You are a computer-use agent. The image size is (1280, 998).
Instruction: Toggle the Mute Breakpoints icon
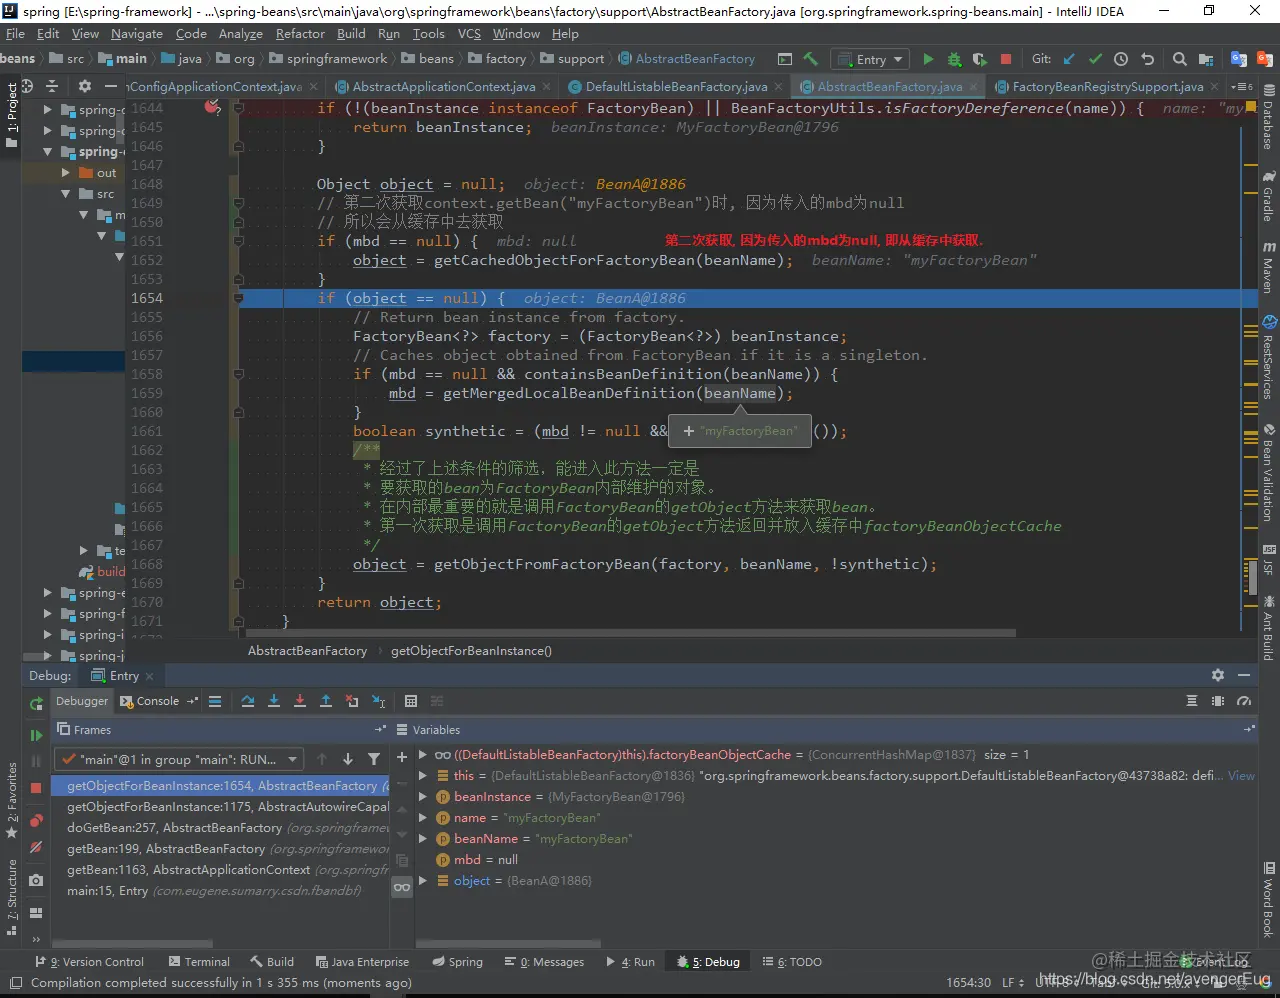coord(36,848)
